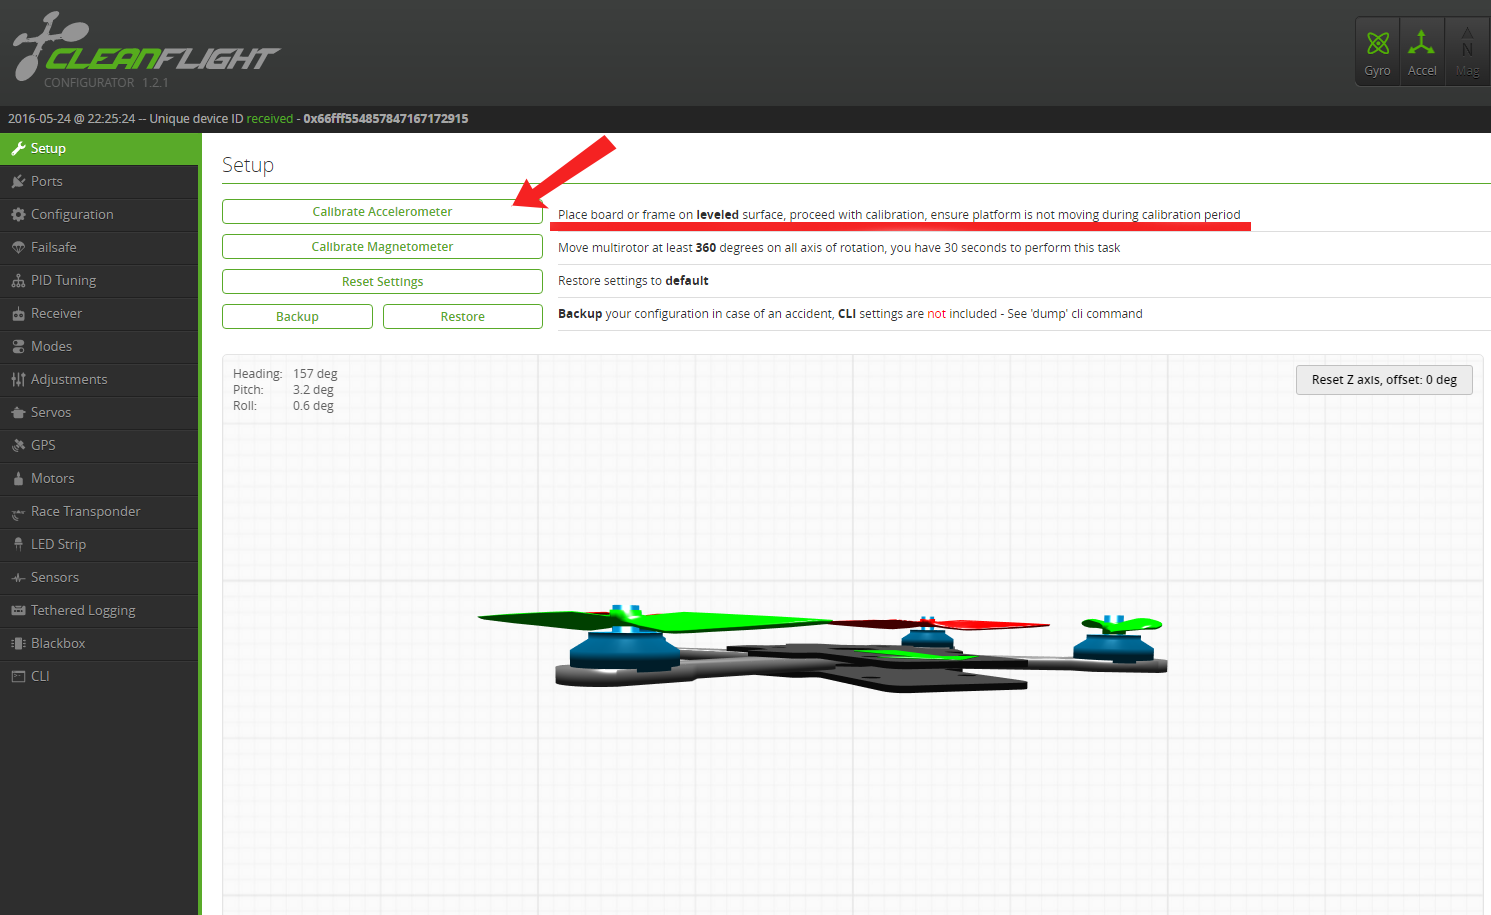Click the magnetometer 360 degrees instruction text
The width and height of the screenshot is (1491, 915).
point(839,248)
